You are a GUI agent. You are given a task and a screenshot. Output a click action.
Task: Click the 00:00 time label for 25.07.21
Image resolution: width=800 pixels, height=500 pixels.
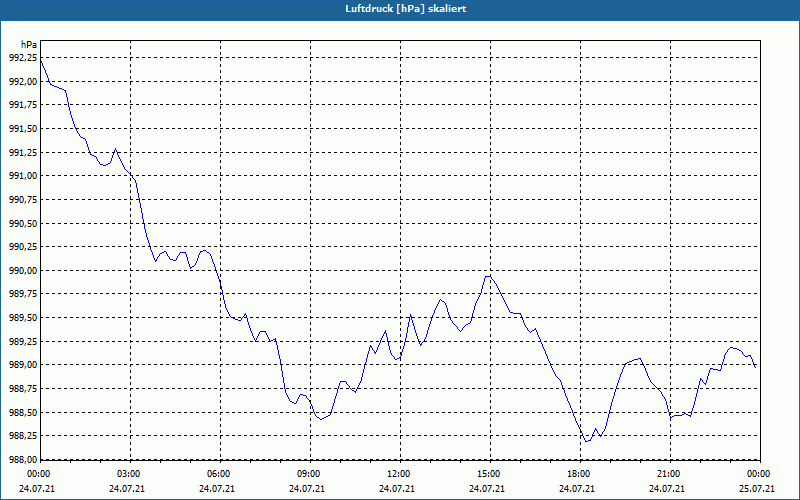(757, 474)
